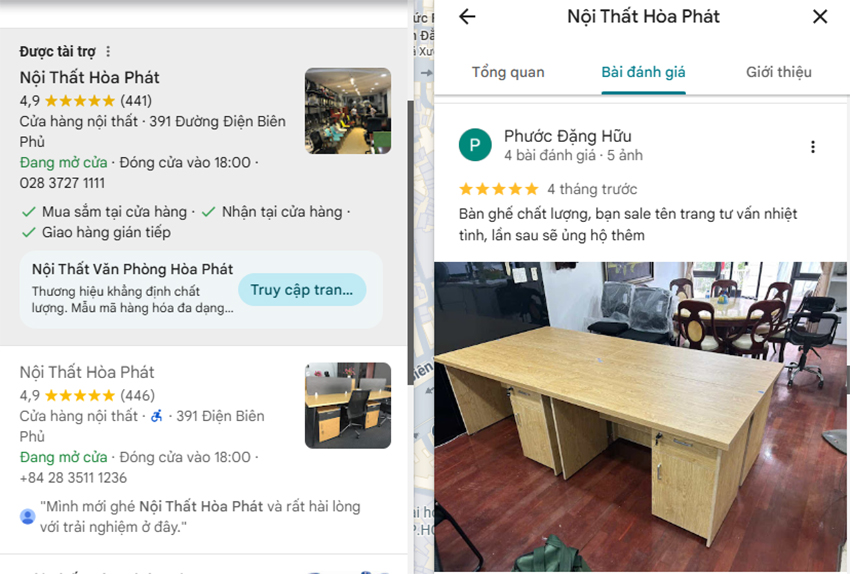This screenshot has width=850, height=574.
Task: Go back using the left arrow icon
Action: [467, 17]
